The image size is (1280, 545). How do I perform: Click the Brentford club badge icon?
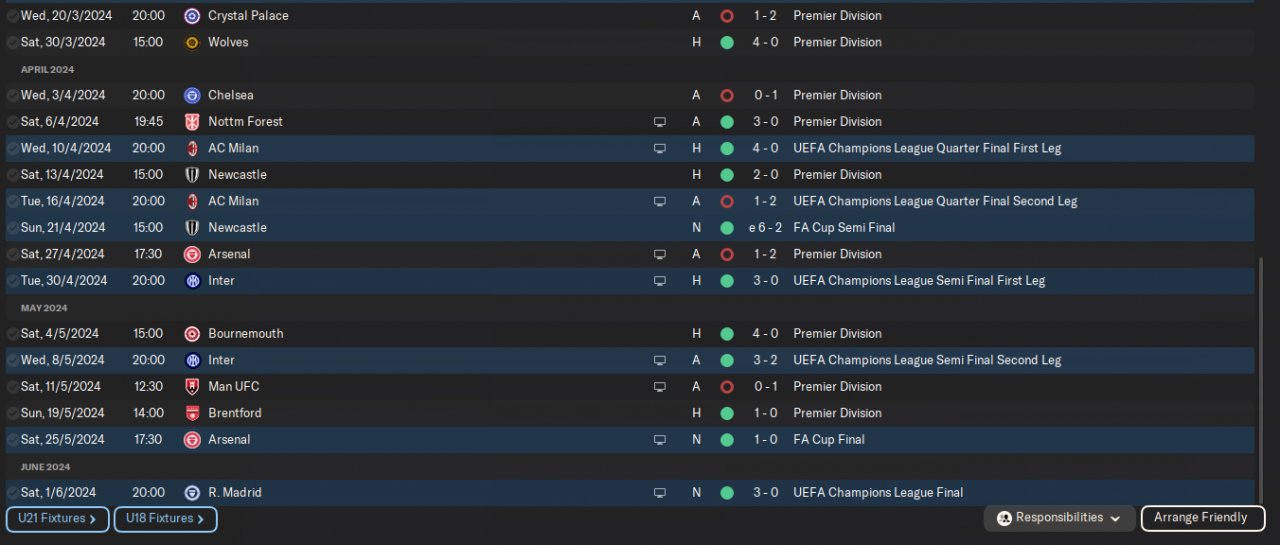coord(192,413)
